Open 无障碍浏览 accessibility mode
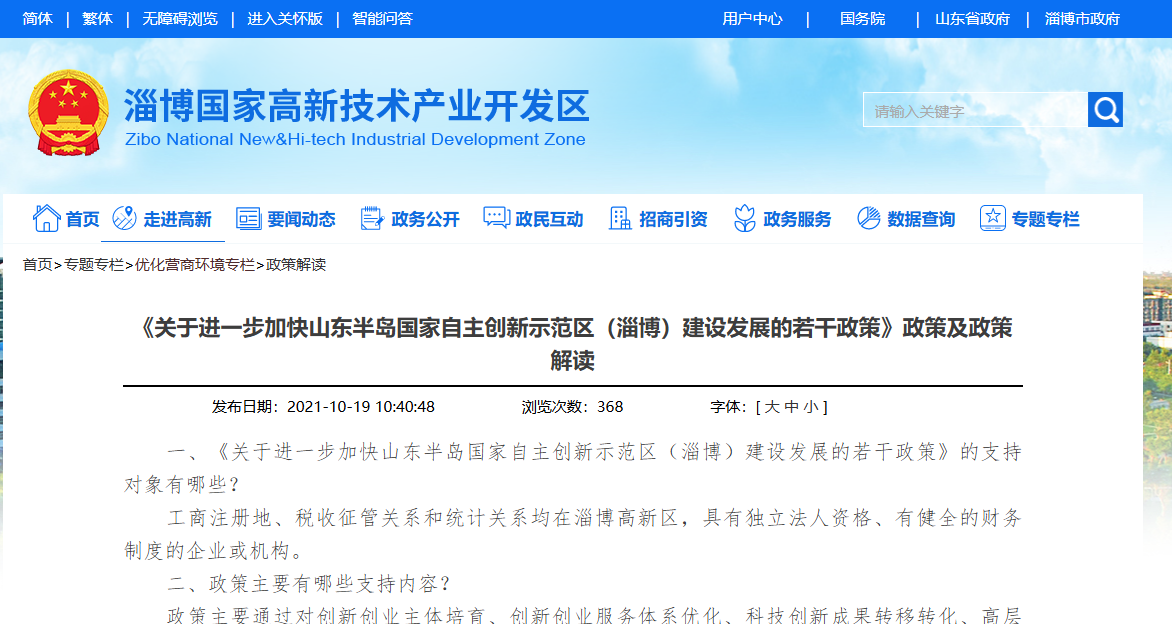Image resolution: width=1172 pixels, height=624 pixels. coord(179,18)
